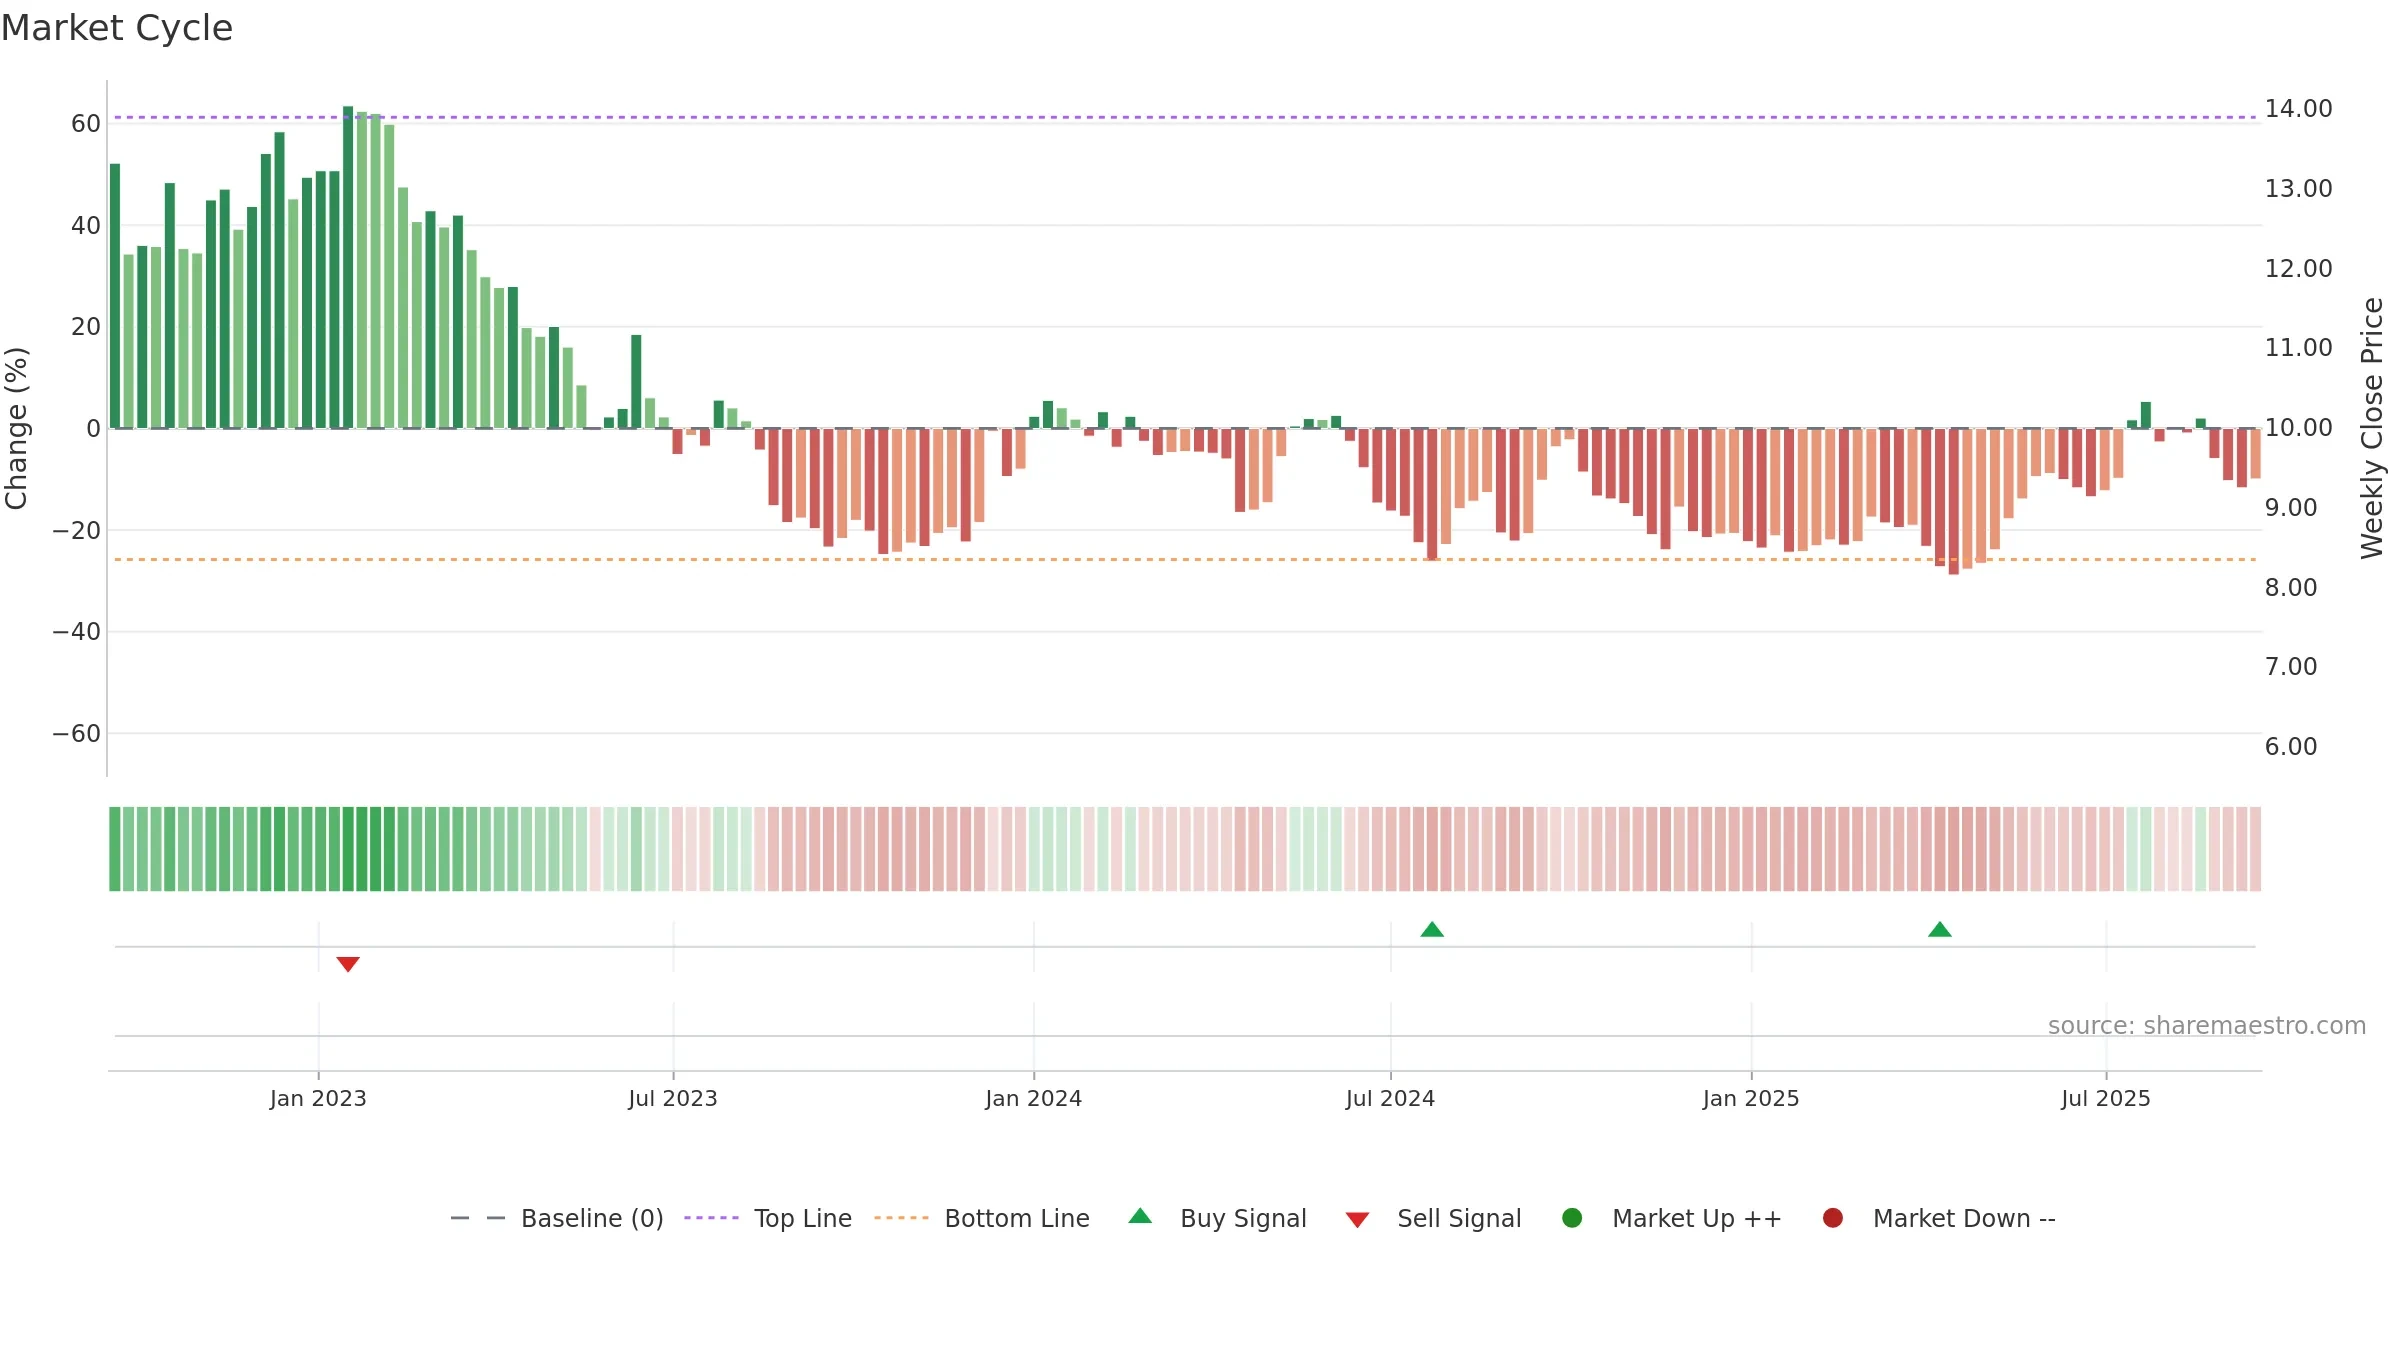Toggle the Sell Signal legend entry
Image resolution: width=2400 pixels, height=1350 pixels.
pos(1433,1218)
